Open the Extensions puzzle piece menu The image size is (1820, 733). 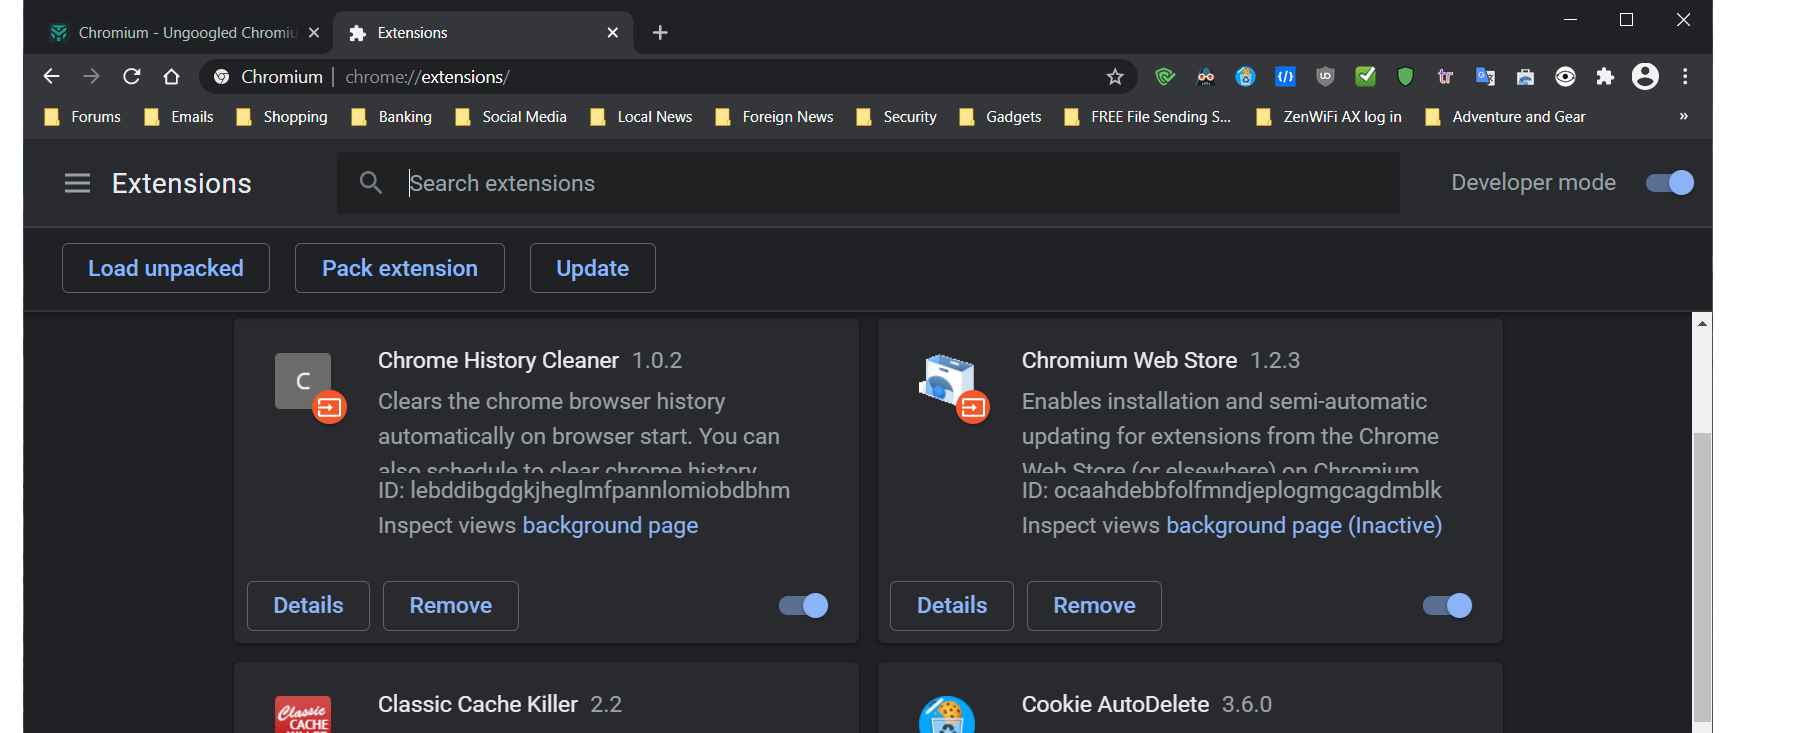click(1605, 77)
